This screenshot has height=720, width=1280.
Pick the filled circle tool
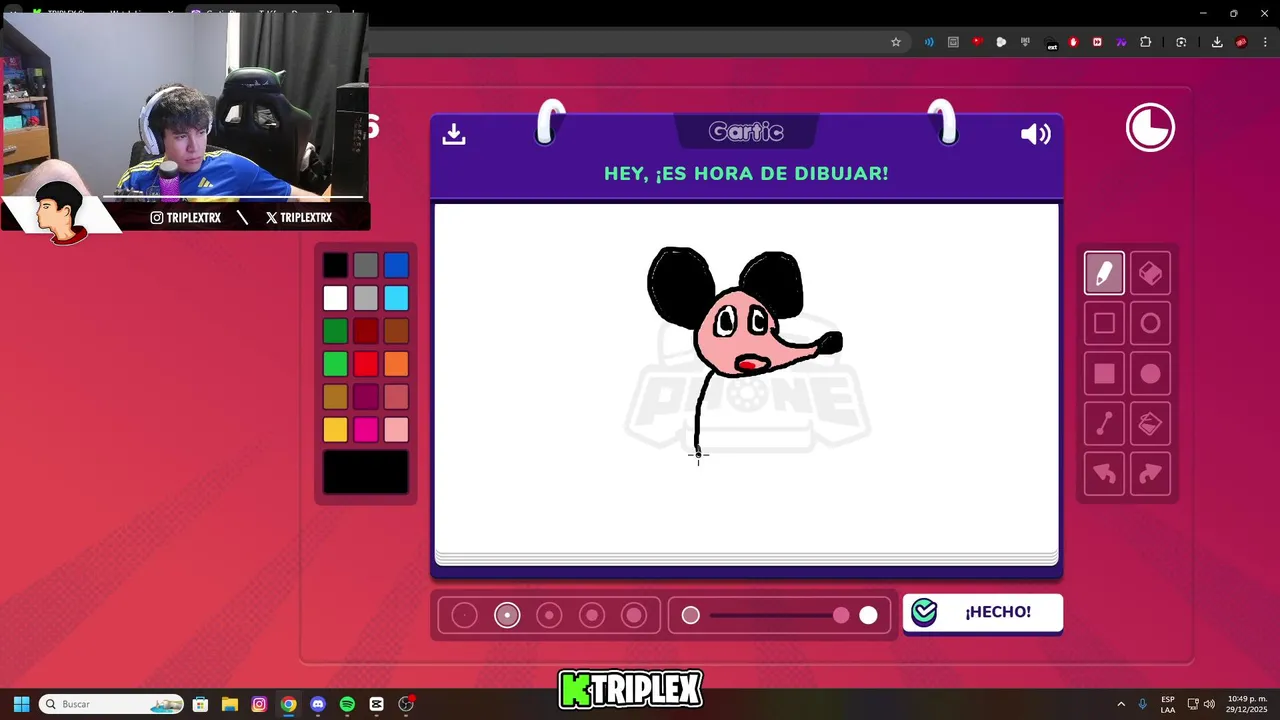coord(1150,373)
